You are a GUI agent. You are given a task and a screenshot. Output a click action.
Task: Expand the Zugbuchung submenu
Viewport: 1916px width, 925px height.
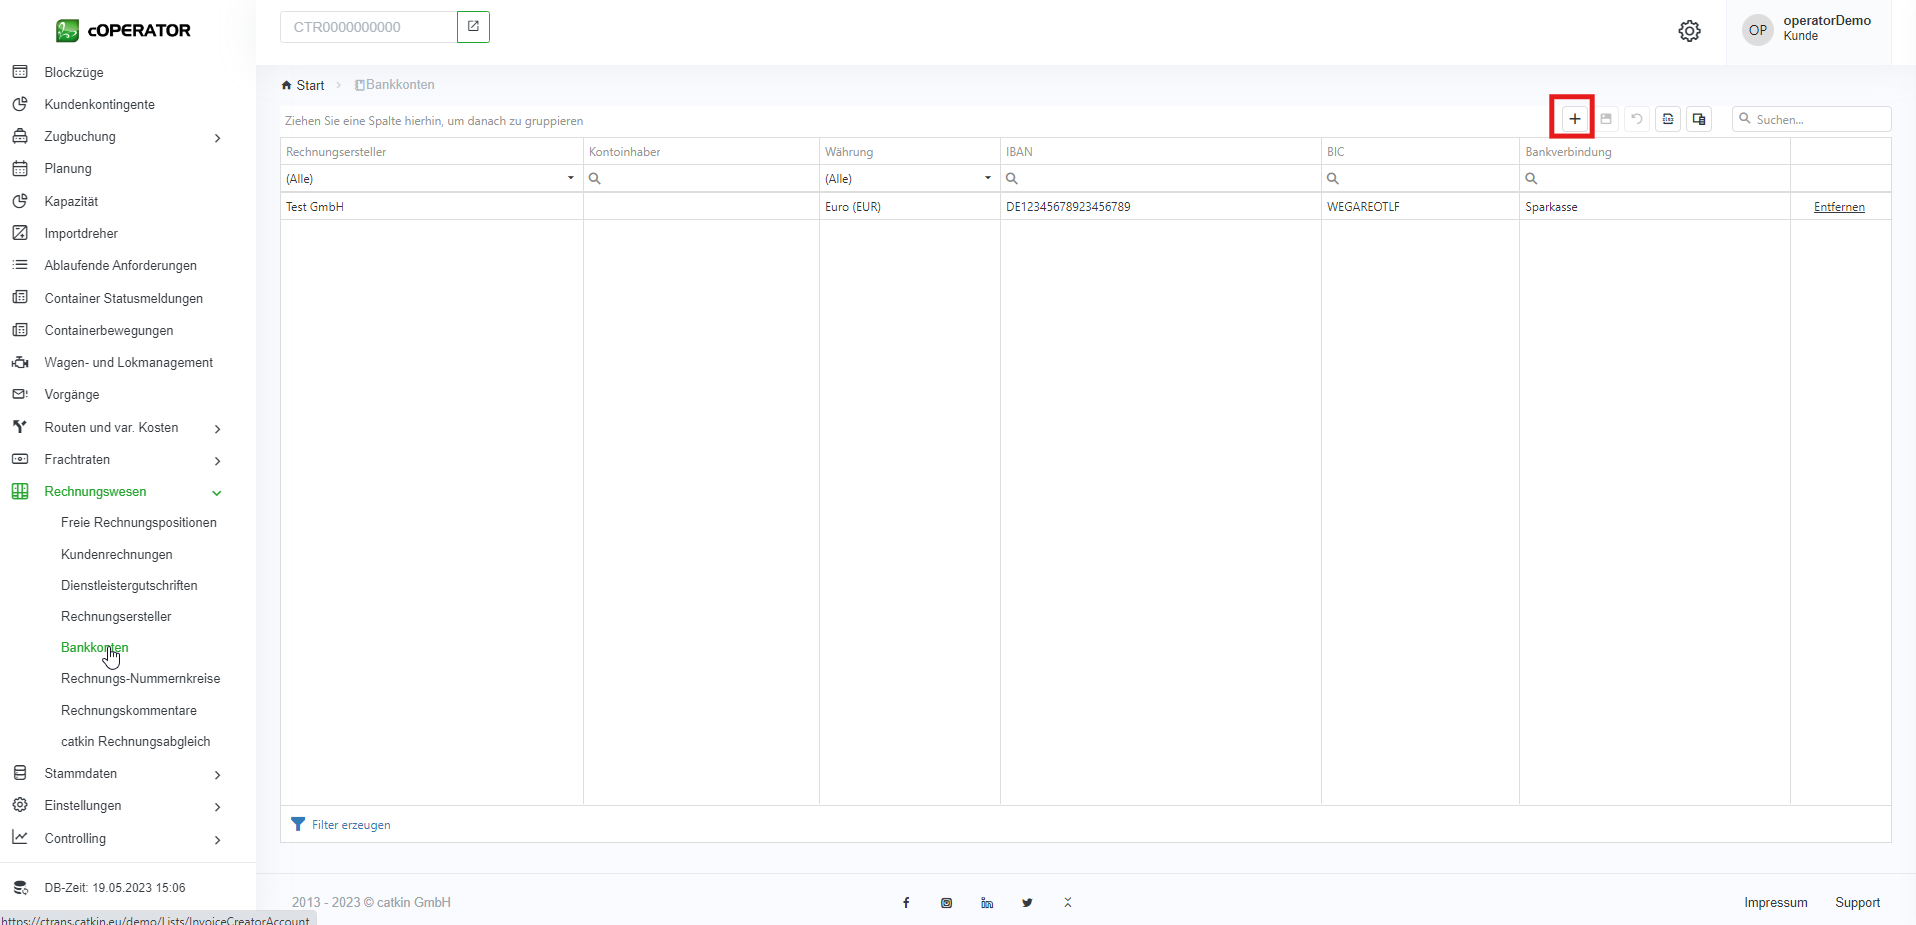pos(217,138)
